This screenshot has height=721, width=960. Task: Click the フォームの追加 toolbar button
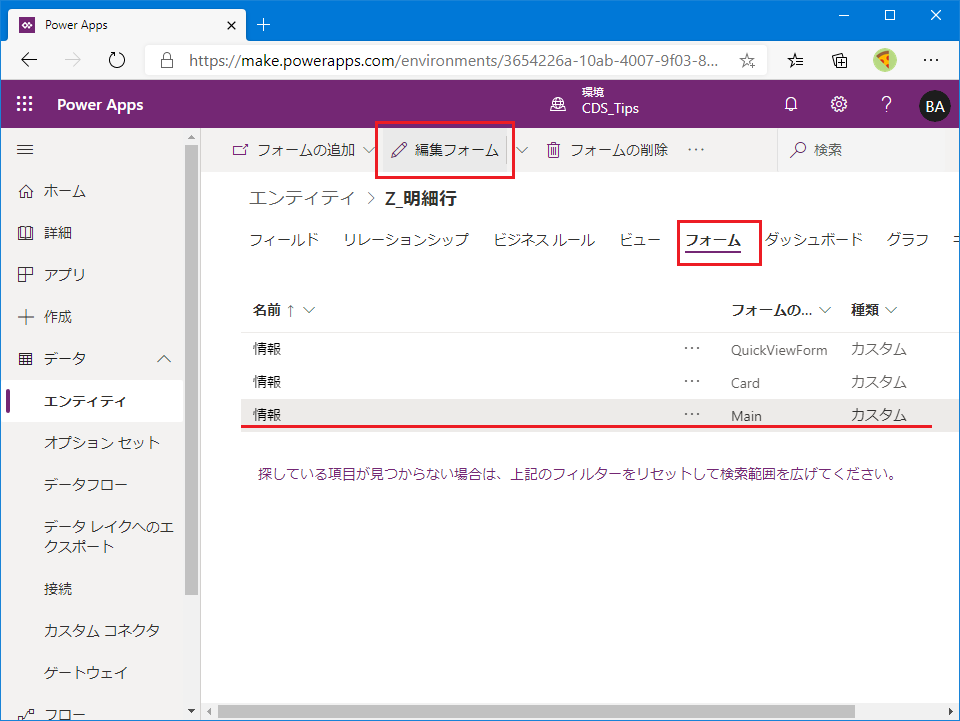[294, 150]
